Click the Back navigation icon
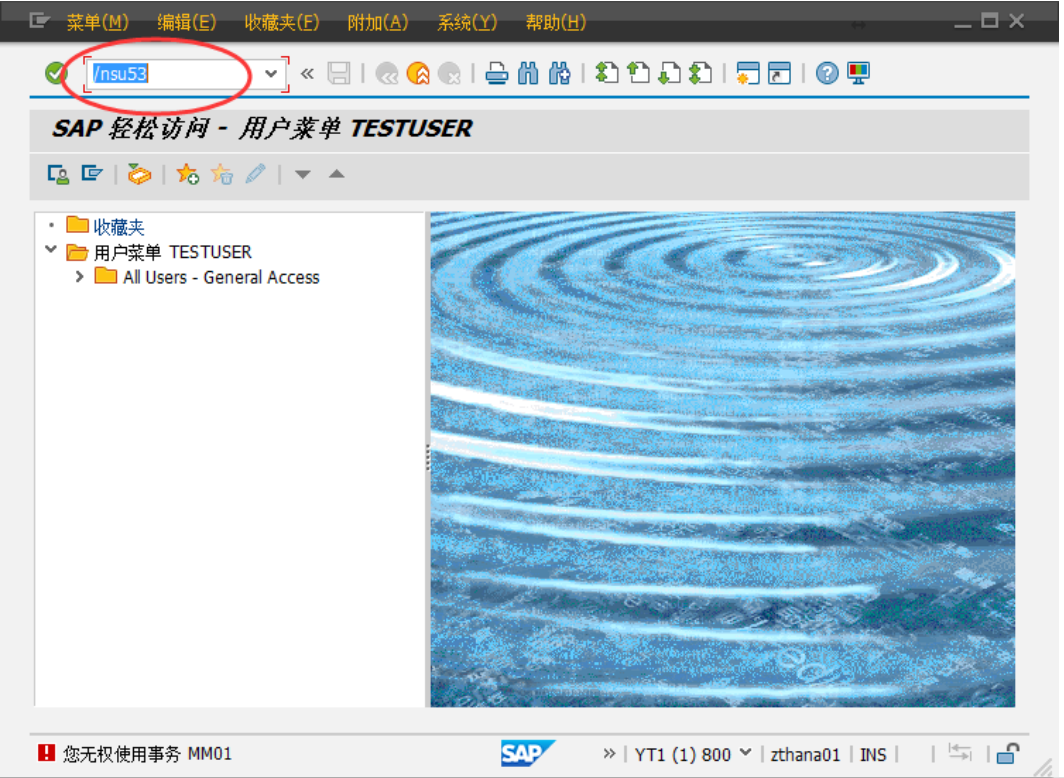 [387, 73]
